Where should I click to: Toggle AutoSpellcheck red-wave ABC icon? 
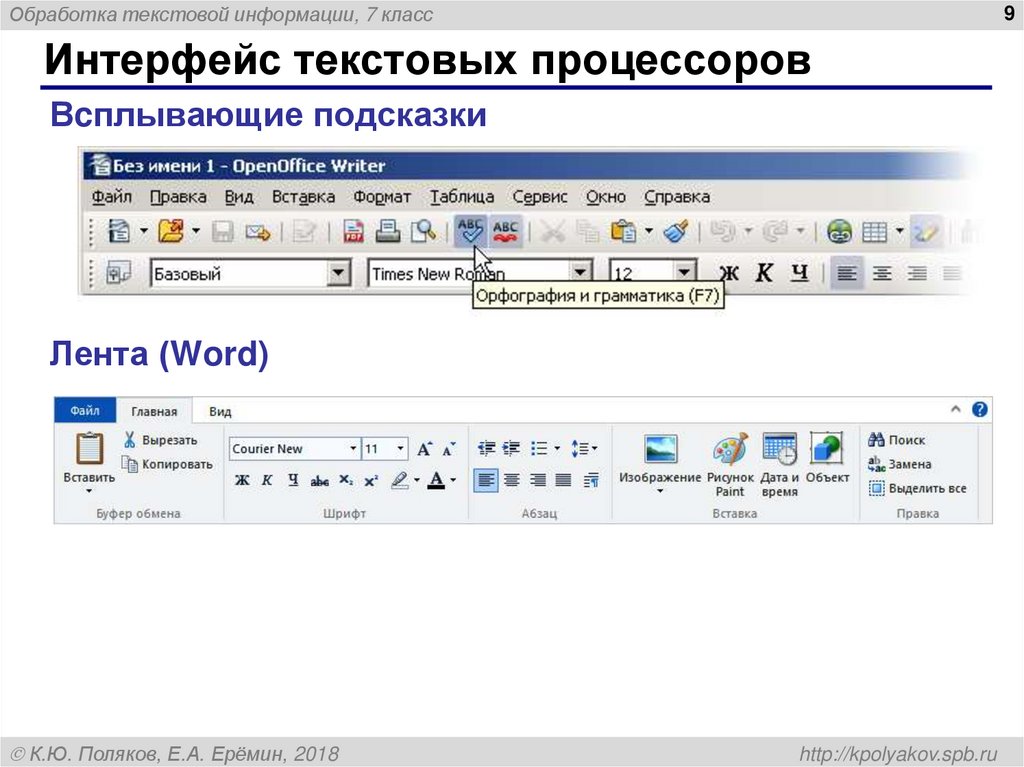pos(505,231)
